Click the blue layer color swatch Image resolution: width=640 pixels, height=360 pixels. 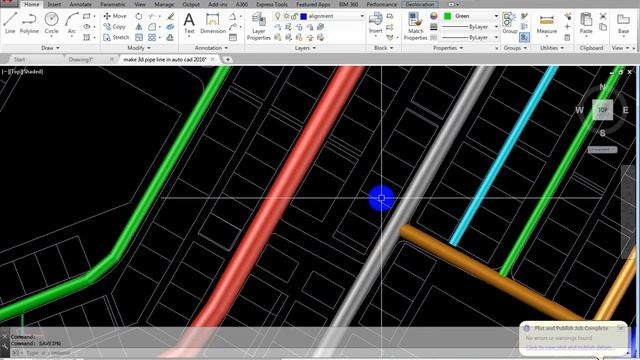pyautogui.click(x=304, y=16)
